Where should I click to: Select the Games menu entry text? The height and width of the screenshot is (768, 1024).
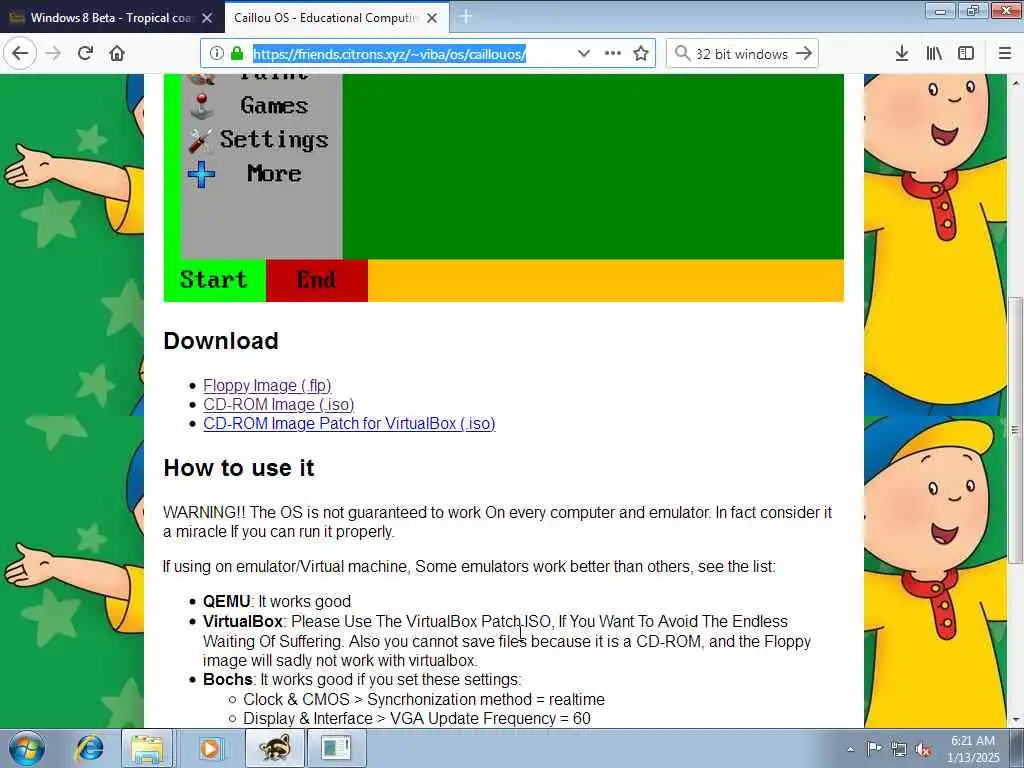(274, 105)
